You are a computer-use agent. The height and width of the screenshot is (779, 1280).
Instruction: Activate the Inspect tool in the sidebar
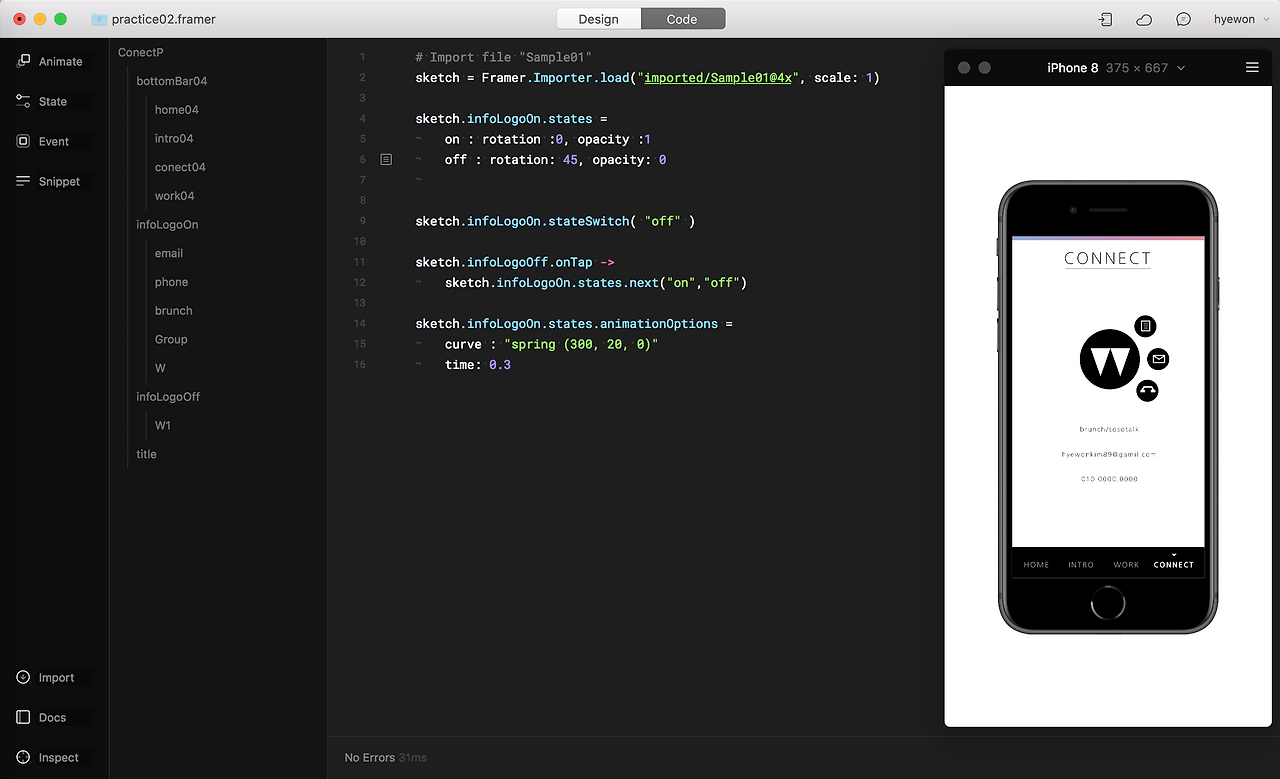coord(47,757)
